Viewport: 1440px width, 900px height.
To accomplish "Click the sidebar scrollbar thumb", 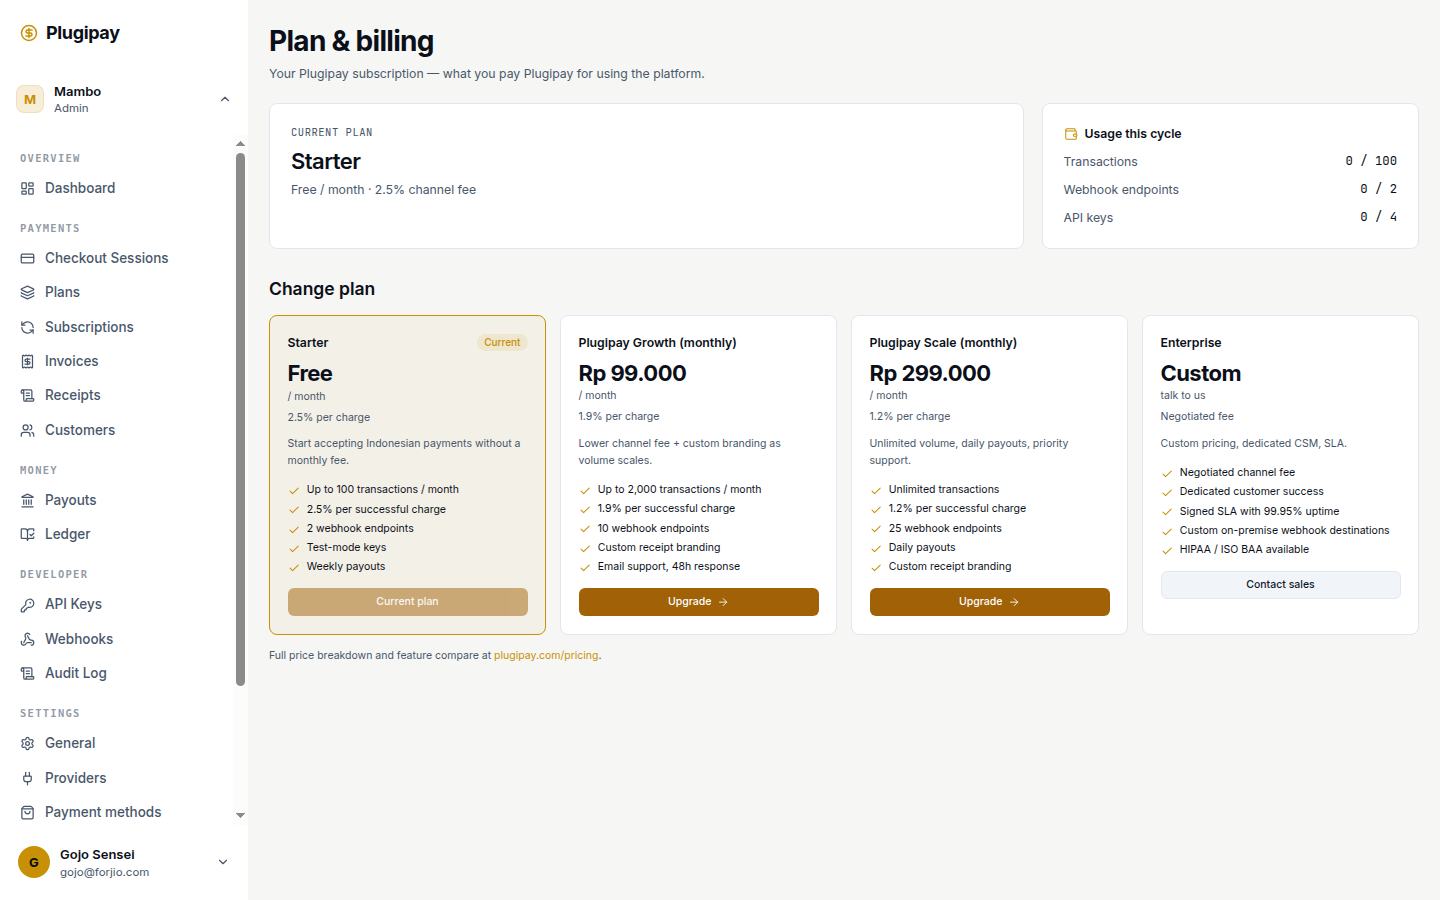I will (240, 420).
